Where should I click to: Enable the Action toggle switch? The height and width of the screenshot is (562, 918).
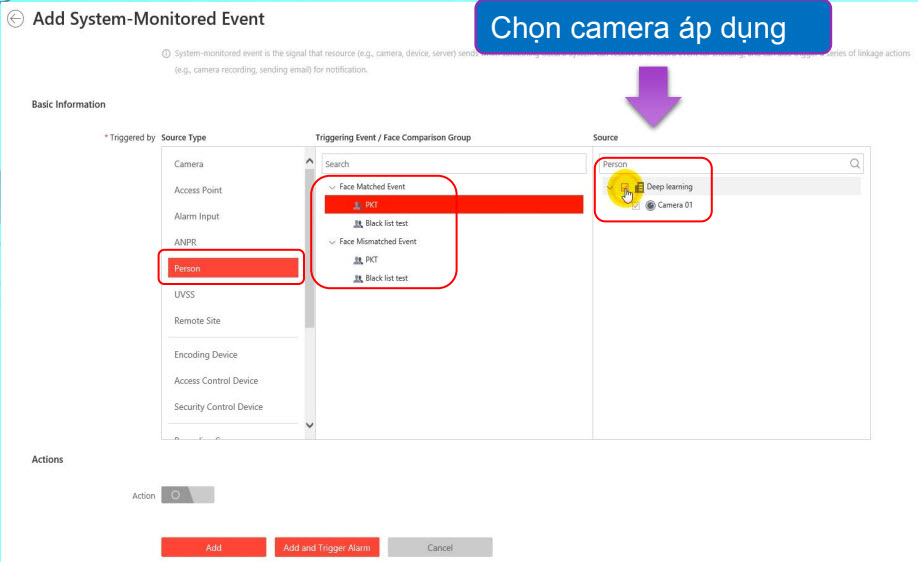click(x=187, y=495)
